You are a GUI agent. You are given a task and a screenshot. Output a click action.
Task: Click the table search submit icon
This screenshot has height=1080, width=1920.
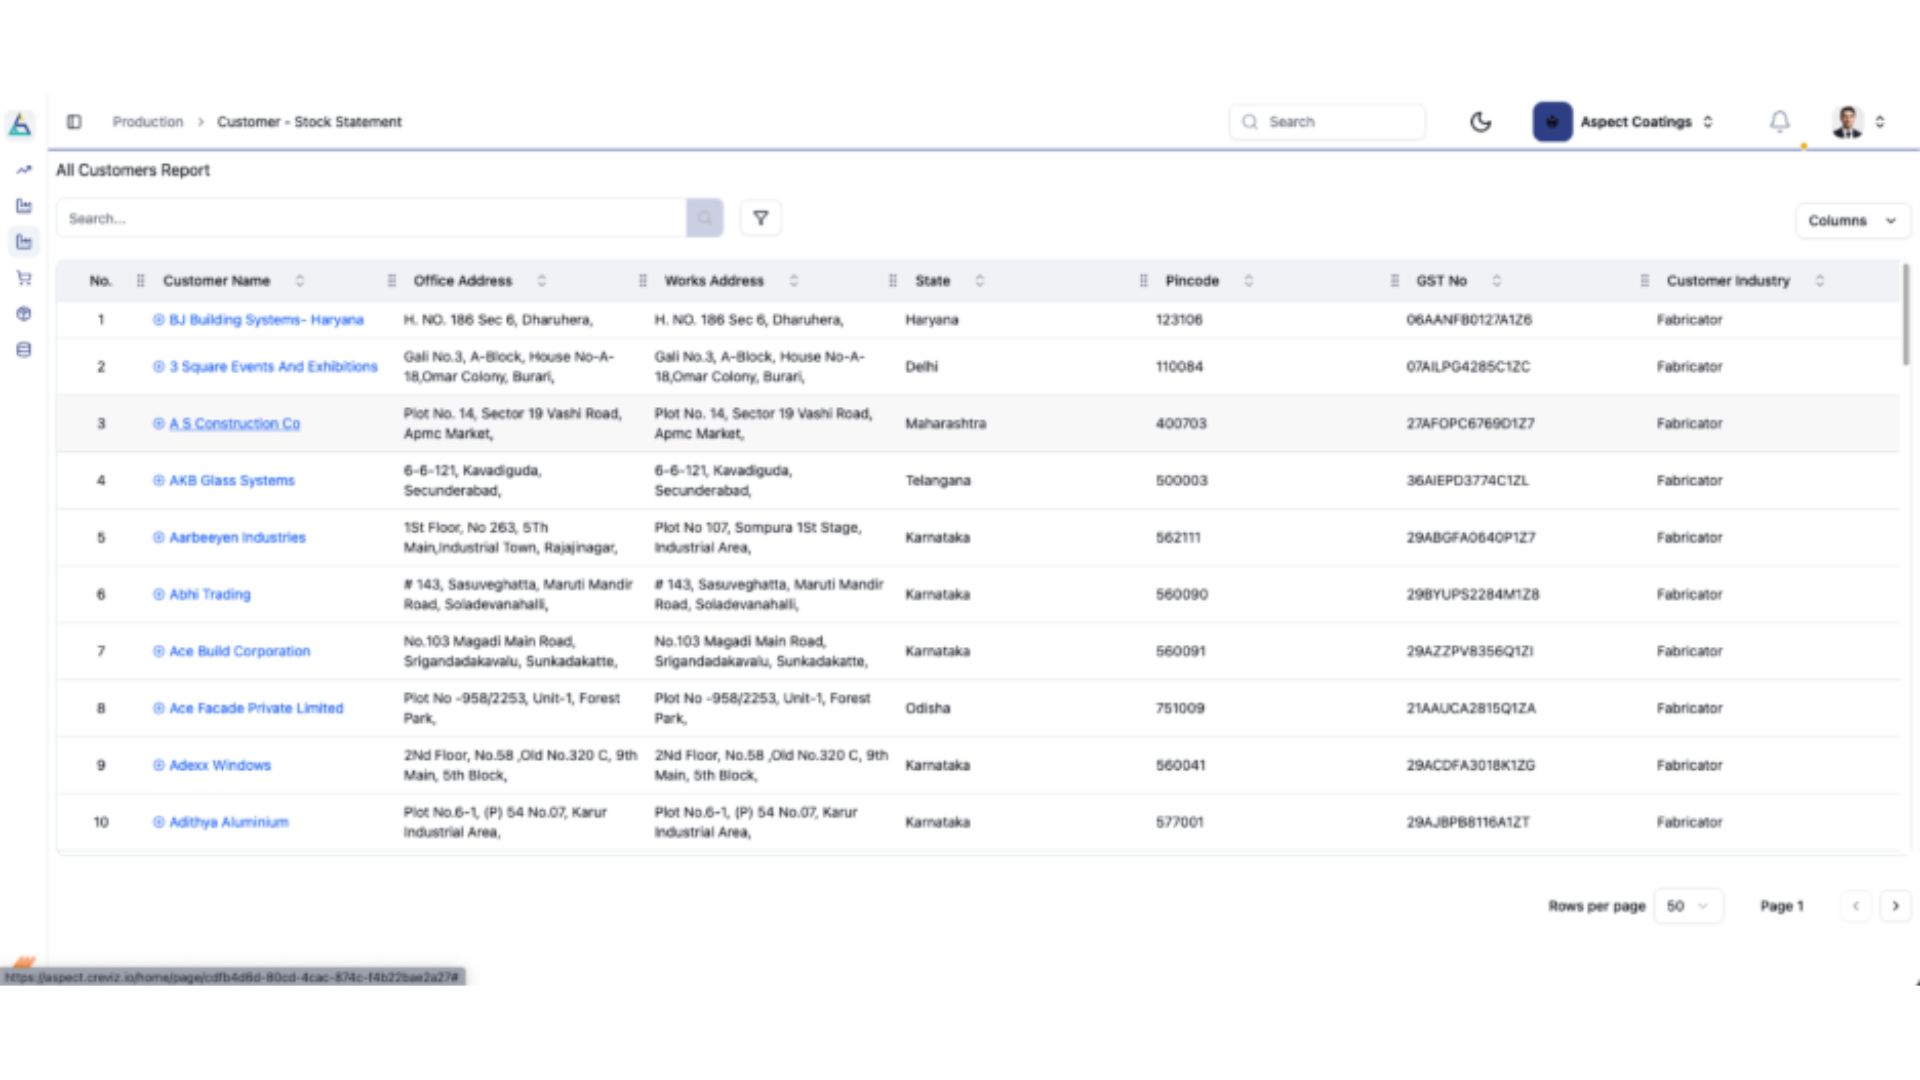(x=705, y=218)
